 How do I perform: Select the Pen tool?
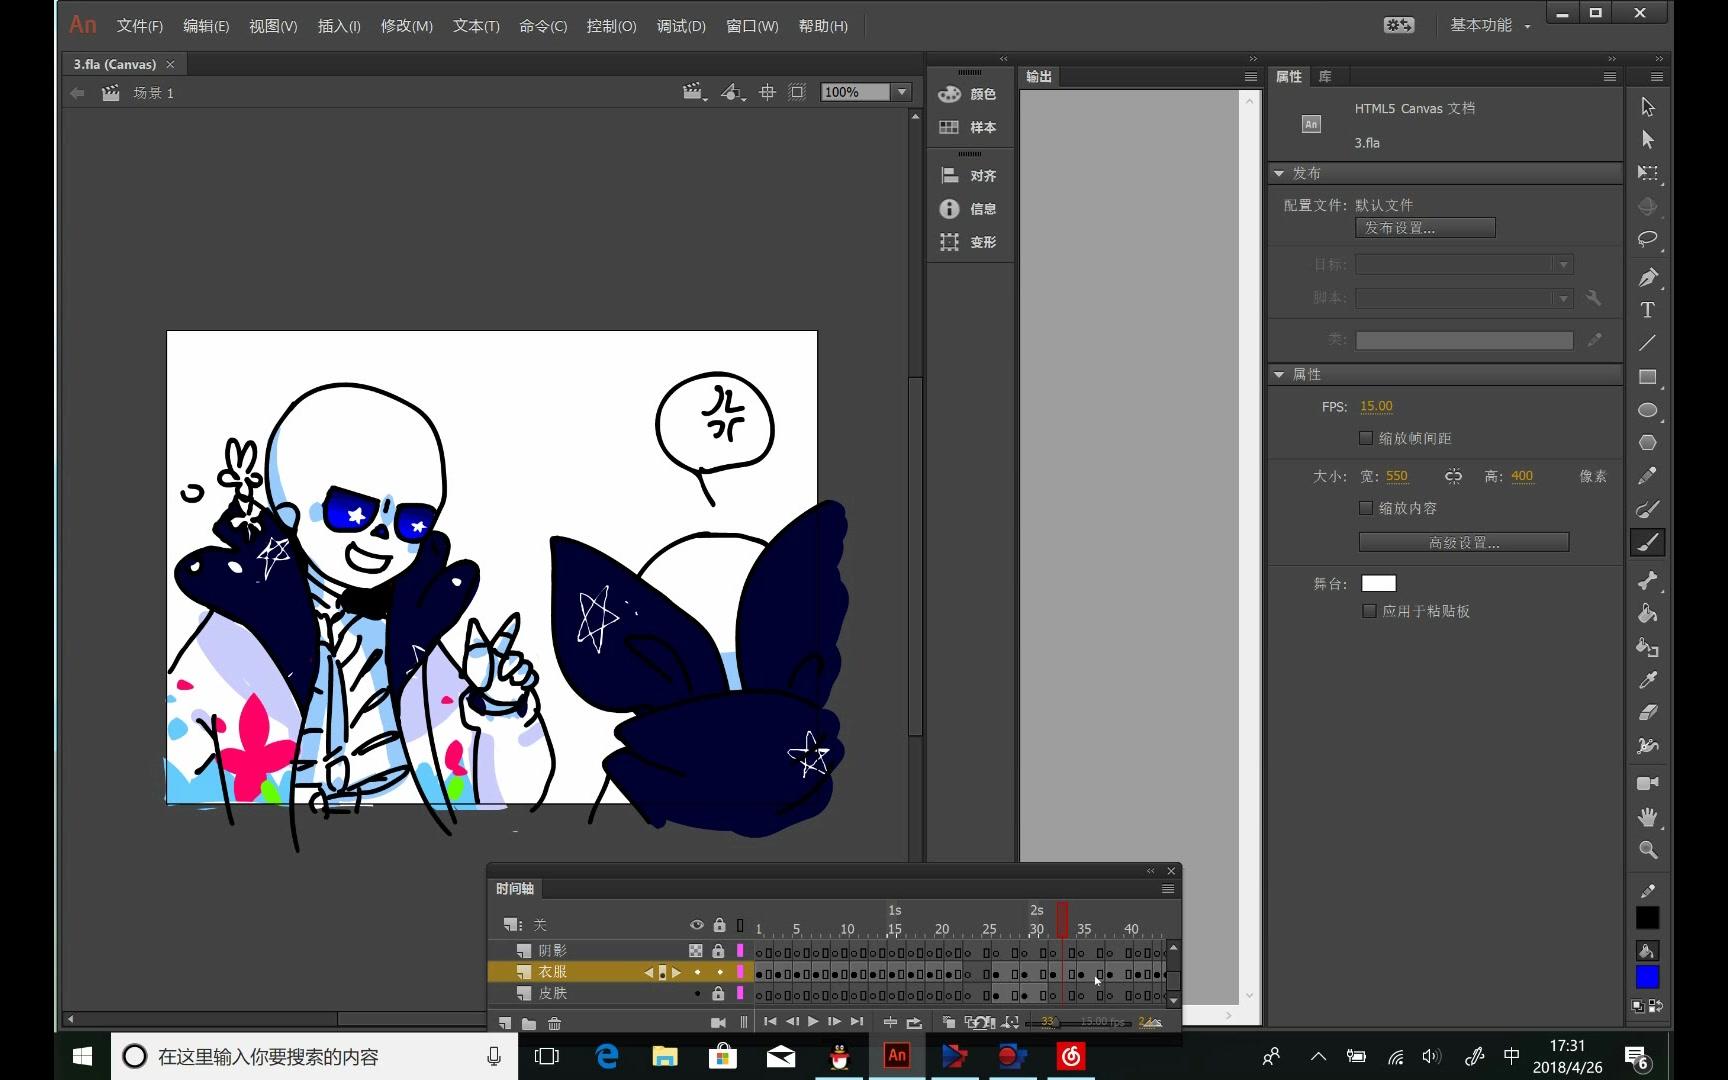tap(1648, 277)
